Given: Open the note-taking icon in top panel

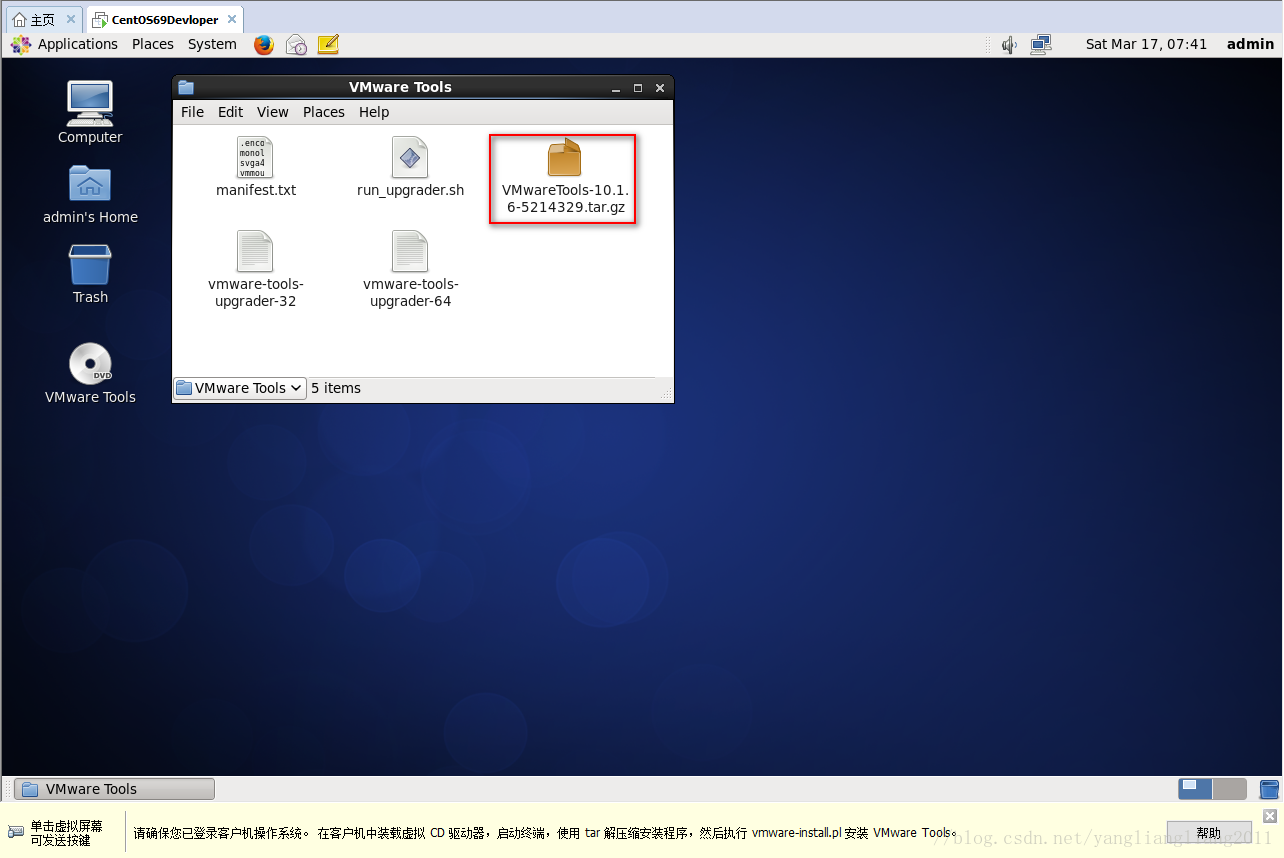Looking at the screenshot, I should (328, 44).
